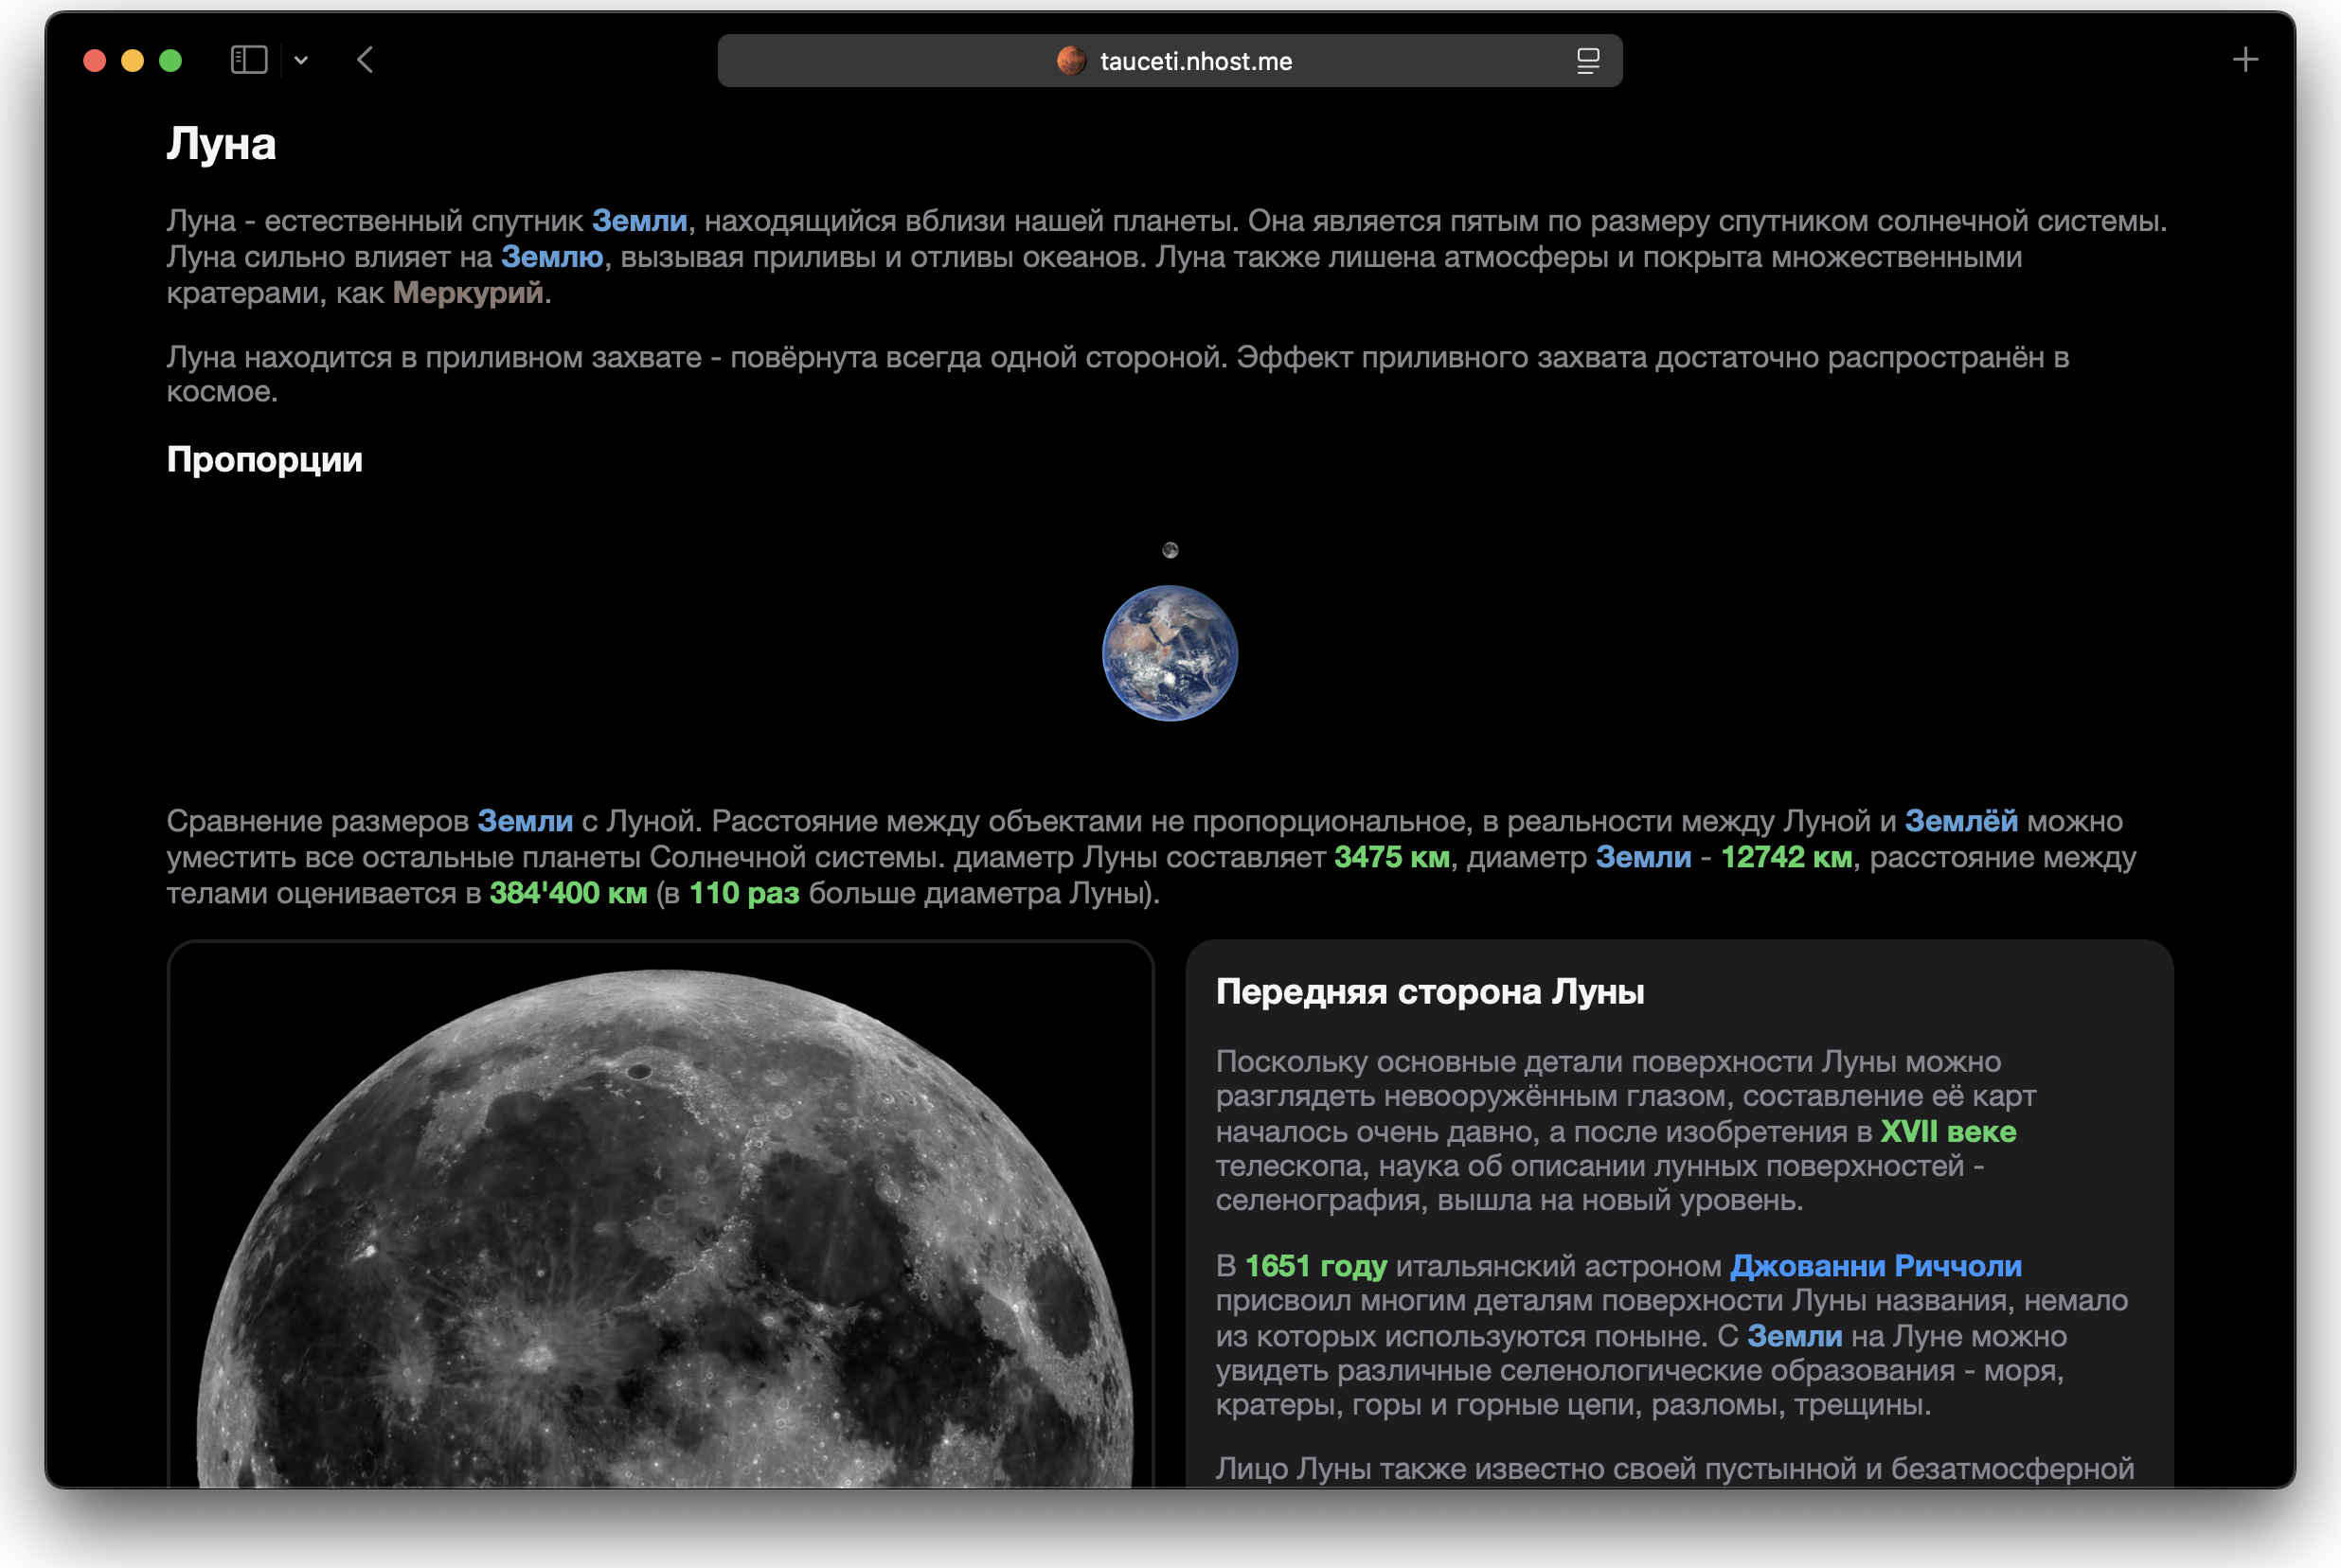Click the Mars favicon in the address bar
The width and height of the screenshot is (2341, 1568).
[x=1071, y=61]
